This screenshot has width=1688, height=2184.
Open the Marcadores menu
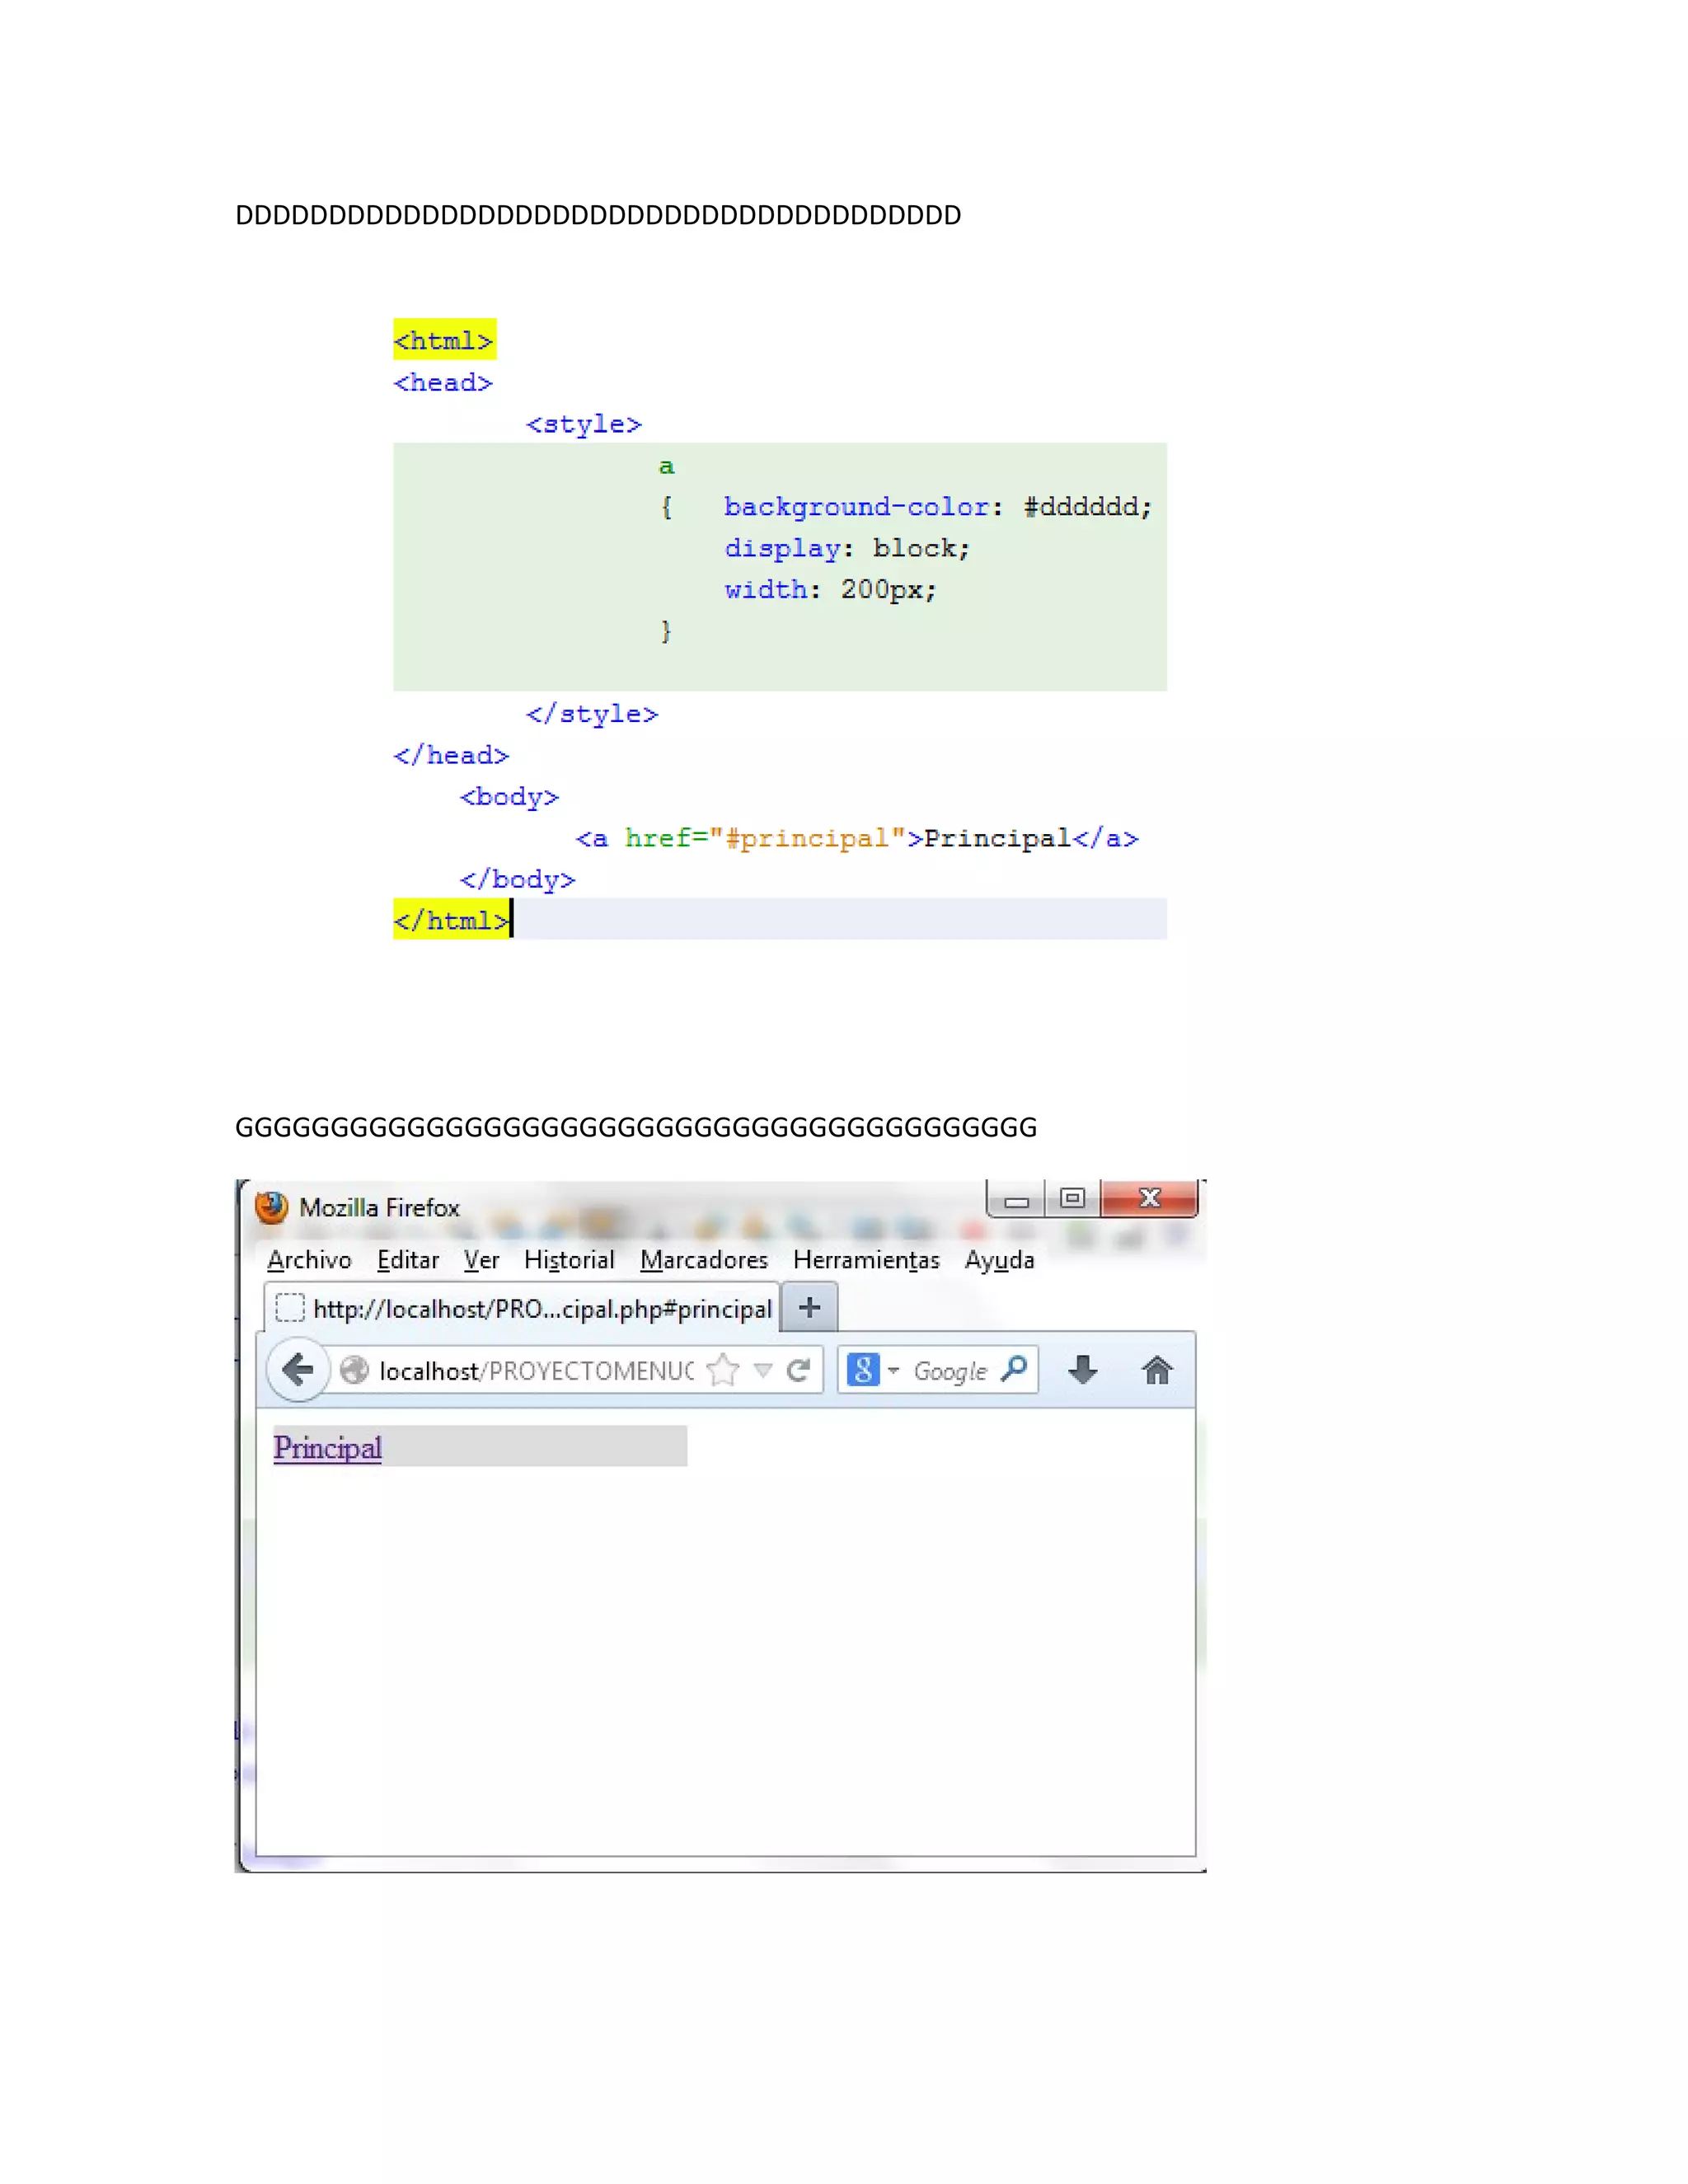704,1260
